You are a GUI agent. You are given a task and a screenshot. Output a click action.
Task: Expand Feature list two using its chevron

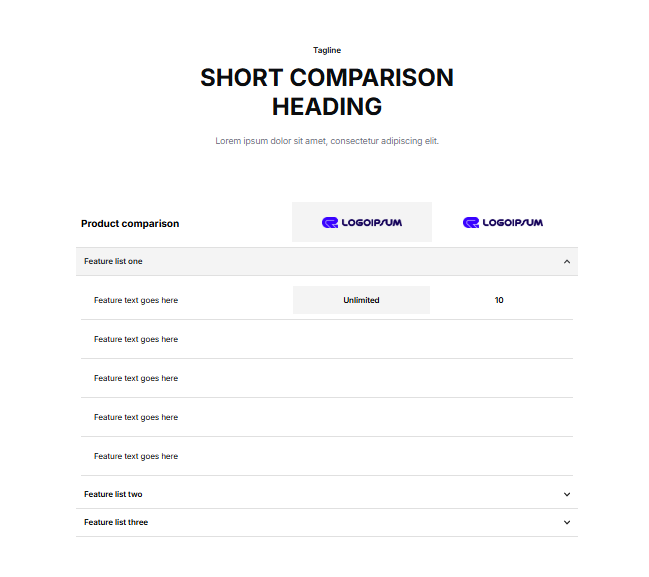click(567, 494)
